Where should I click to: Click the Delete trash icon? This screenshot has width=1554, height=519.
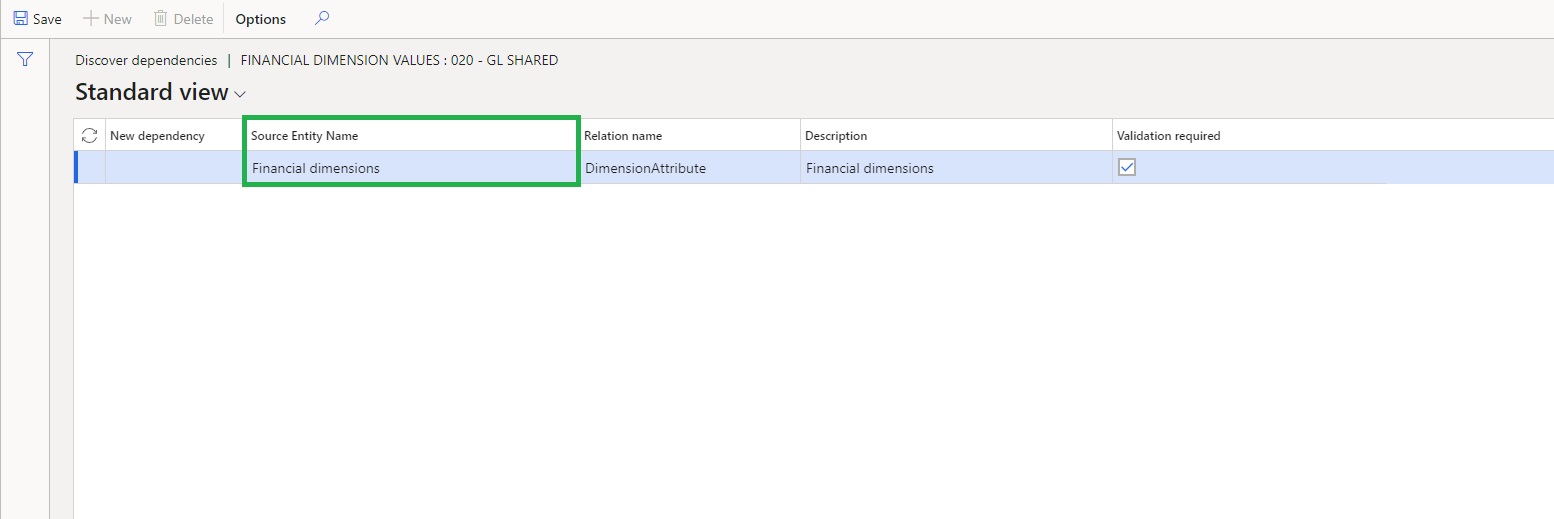pyautogui.click(x=160, y=19)
